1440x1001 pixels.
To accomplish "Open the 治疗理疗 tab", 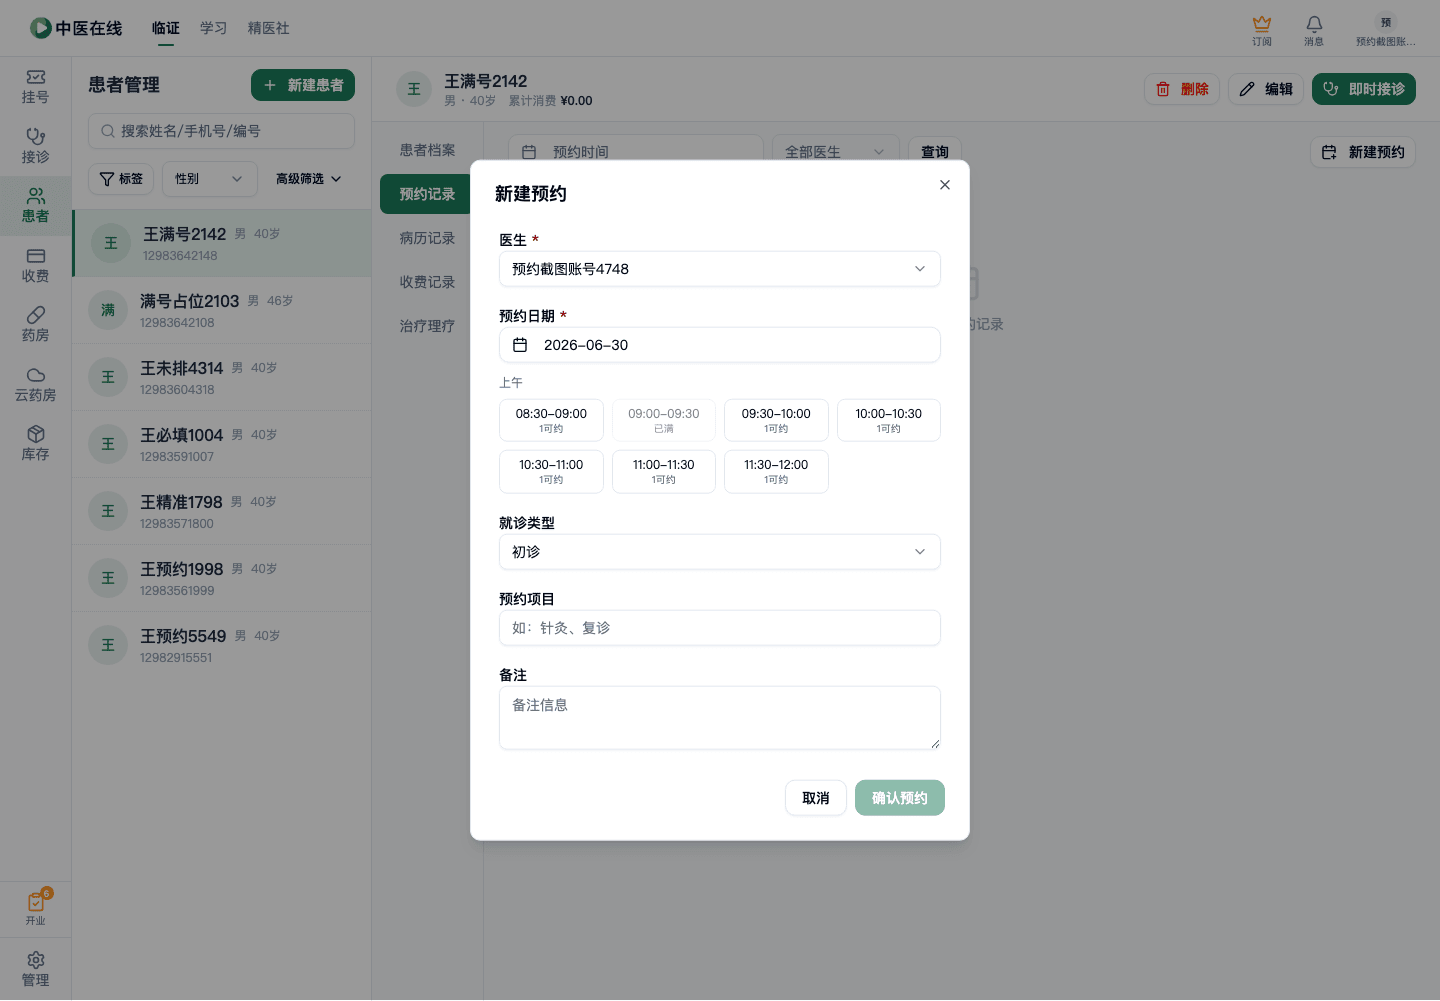I will 427,326.
